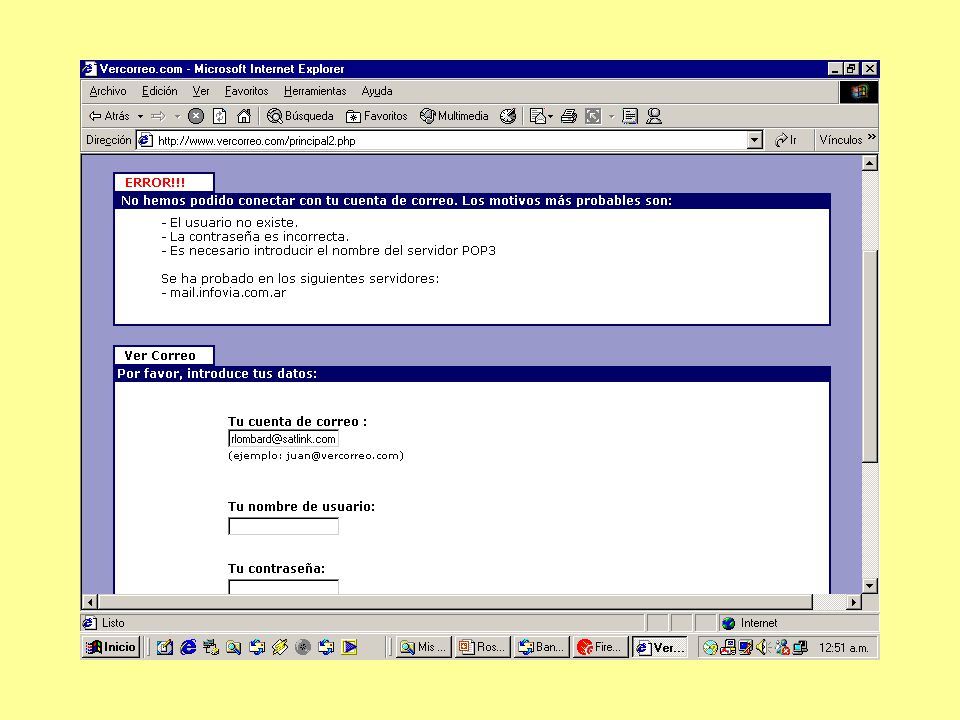The height and width of the screenshot is (720, 960).
Task: Click the Messenger person icon
Action: 654,116
